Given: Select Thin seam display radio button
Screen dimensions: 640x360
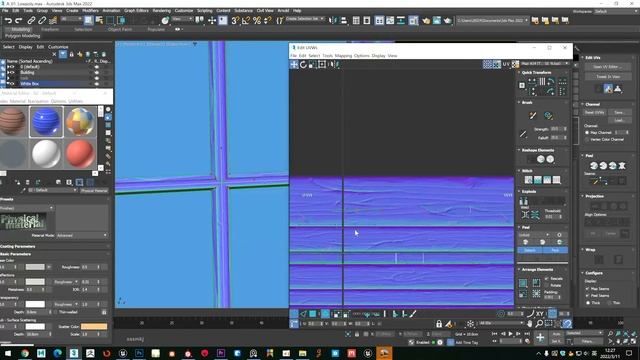Looking at the screenshot, I should coord(609,303).
